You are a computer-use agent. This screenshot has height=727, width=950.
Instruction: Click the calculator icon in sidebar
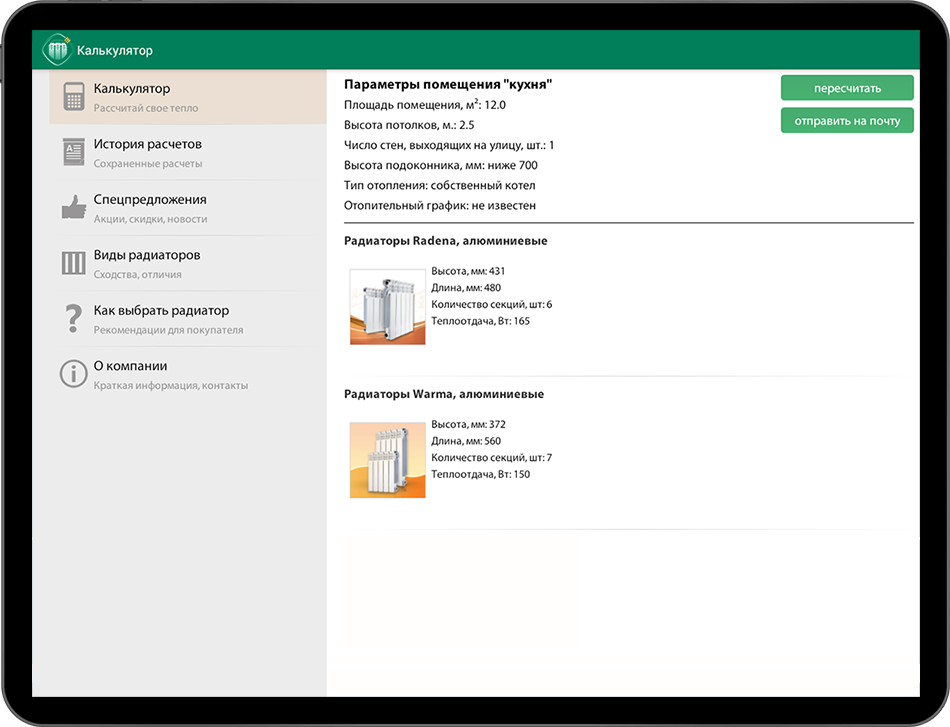pyautogui.click(x=74, y=97)
